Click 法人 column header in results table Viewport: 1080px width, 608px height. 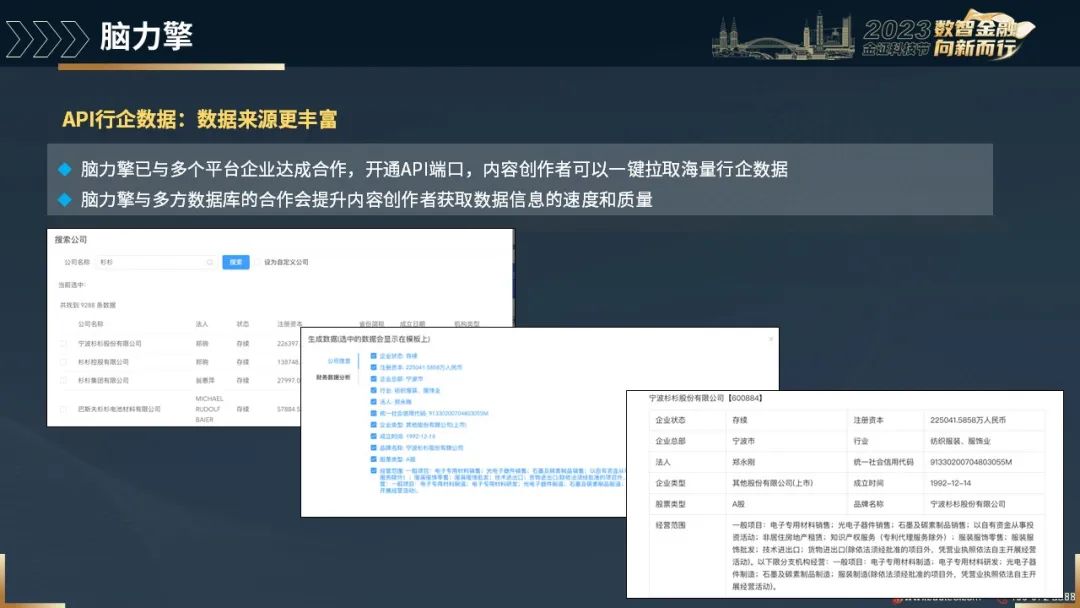click(202, 324)
